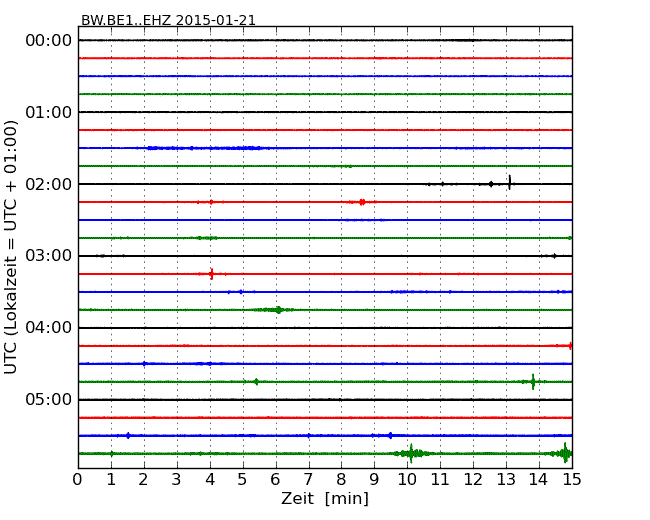Click the red event near minute 8.6 below 02:00
This screenshot has height=520, width=650.
[362, 202]
